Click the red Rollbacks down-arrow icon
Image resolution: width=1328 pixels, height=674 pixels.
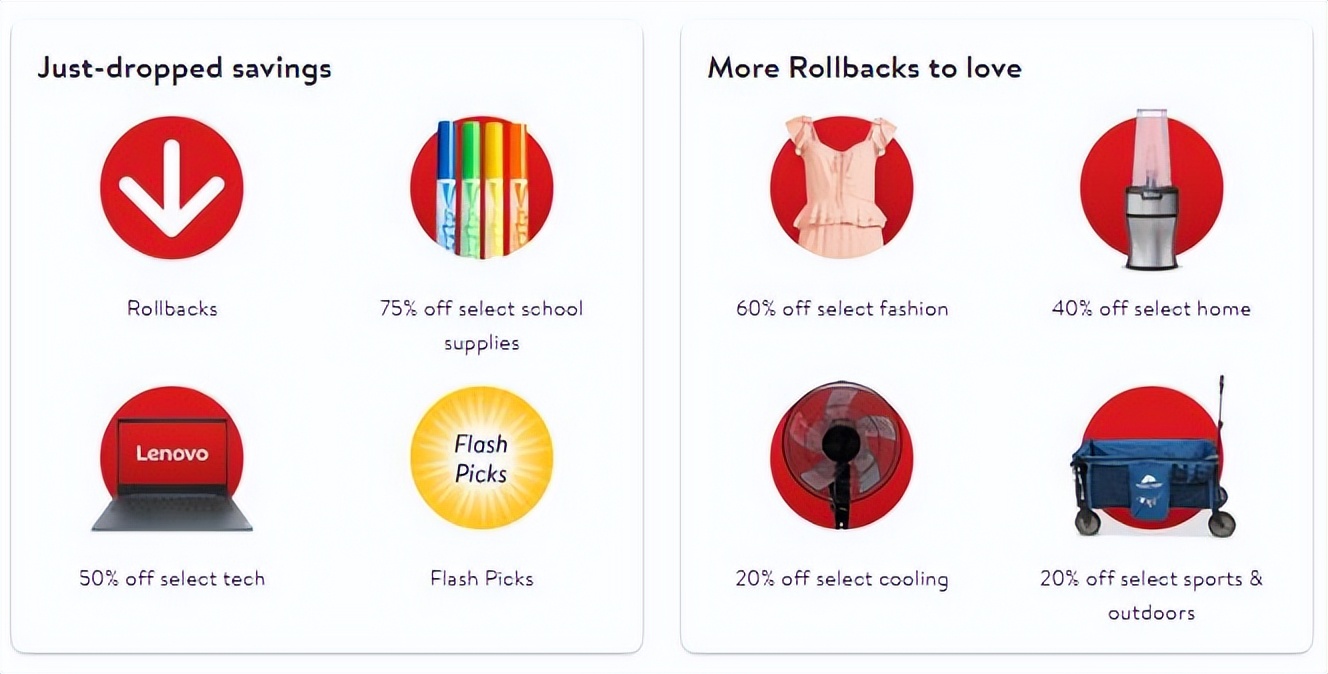coord(172,187)
